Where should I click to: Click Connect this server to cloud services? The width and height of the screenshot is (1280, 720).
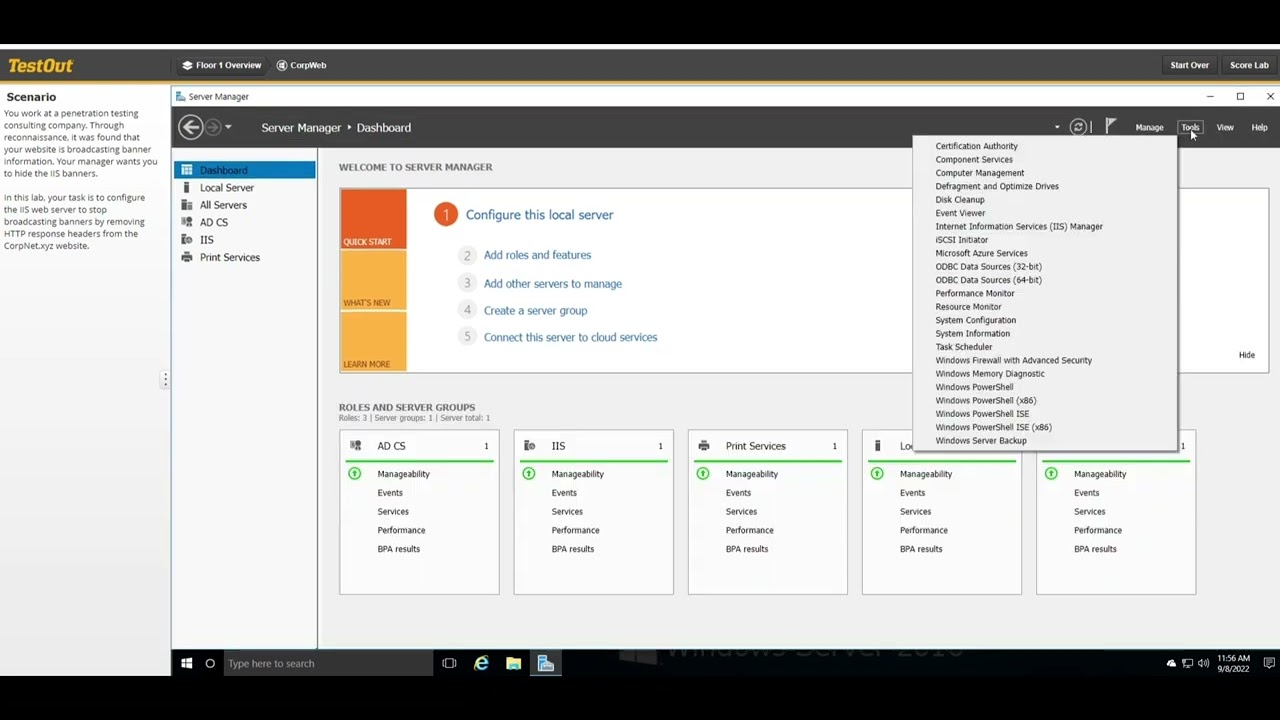pyautogui.click(x=570, y=338)
